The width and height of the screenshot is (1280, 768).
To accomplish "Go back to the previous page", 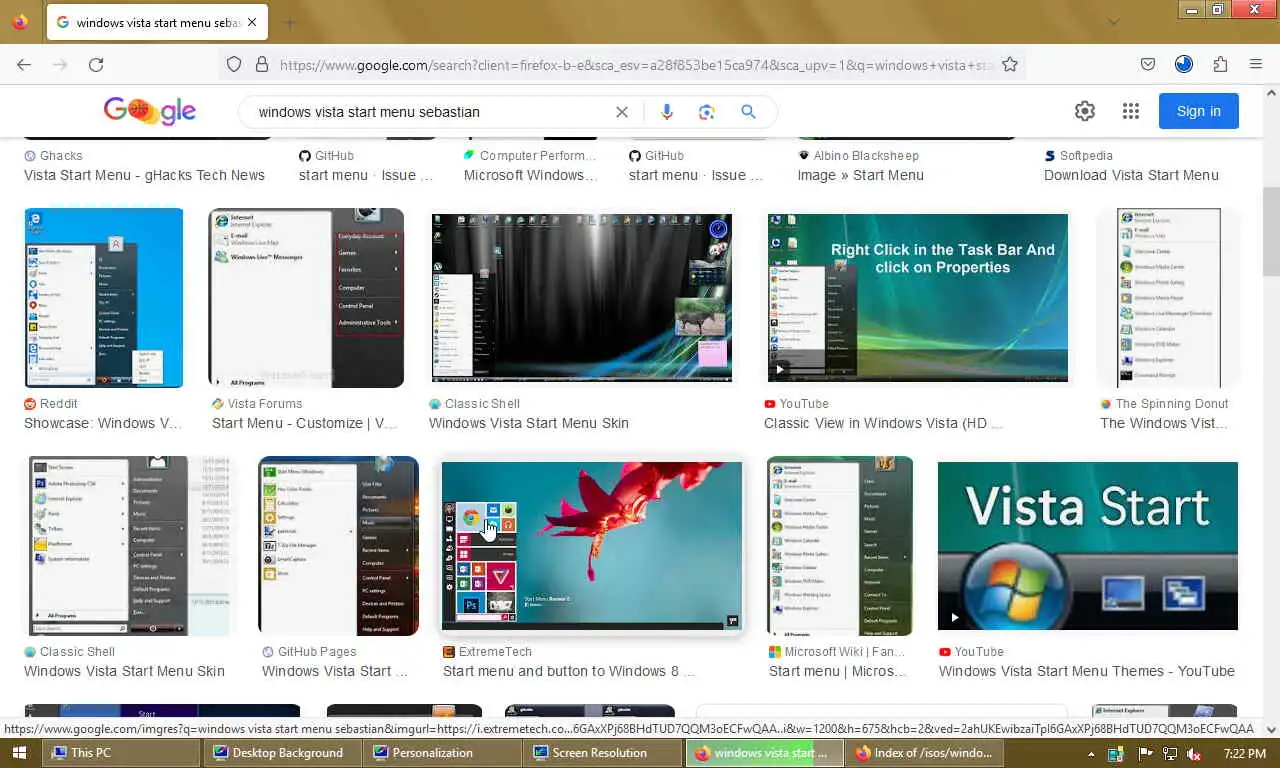I will point(24,65).
